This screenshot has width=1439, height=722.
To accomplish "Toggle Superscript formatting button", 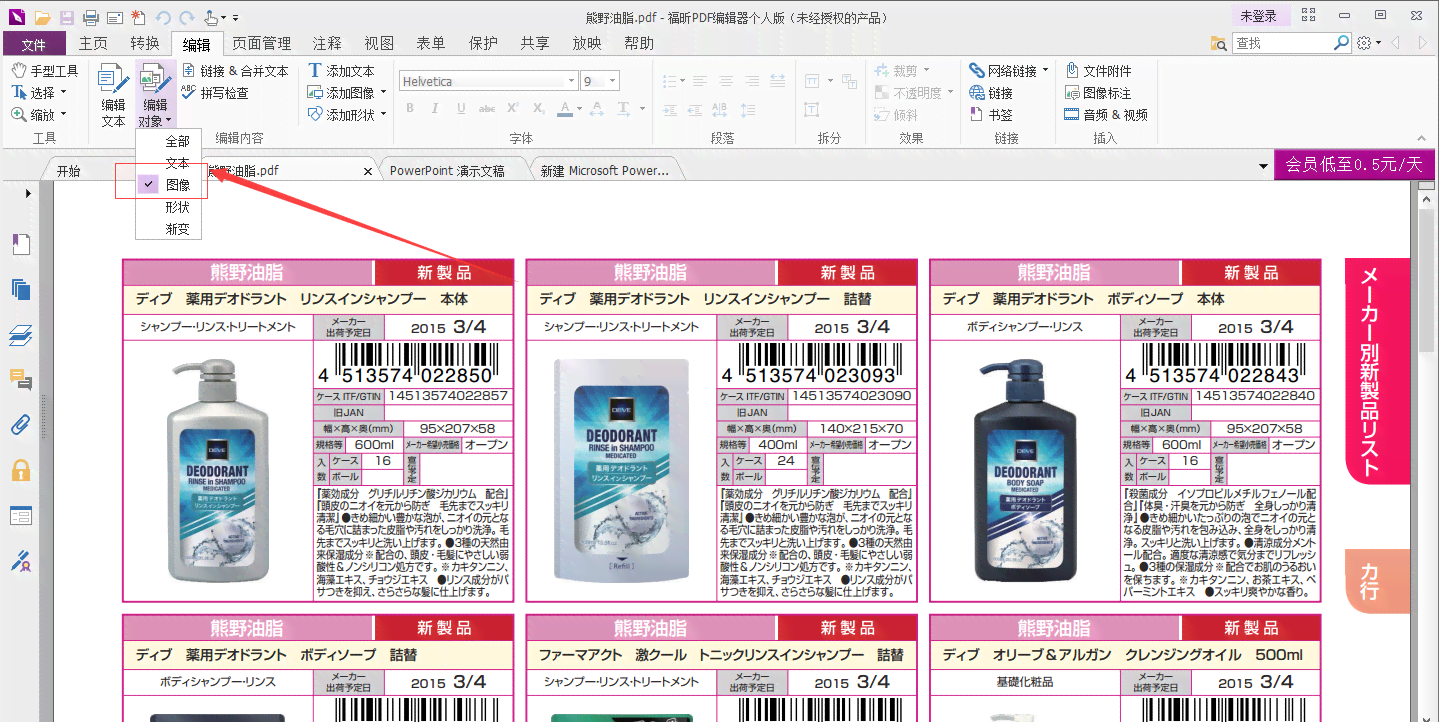I will tap(513, 108).
